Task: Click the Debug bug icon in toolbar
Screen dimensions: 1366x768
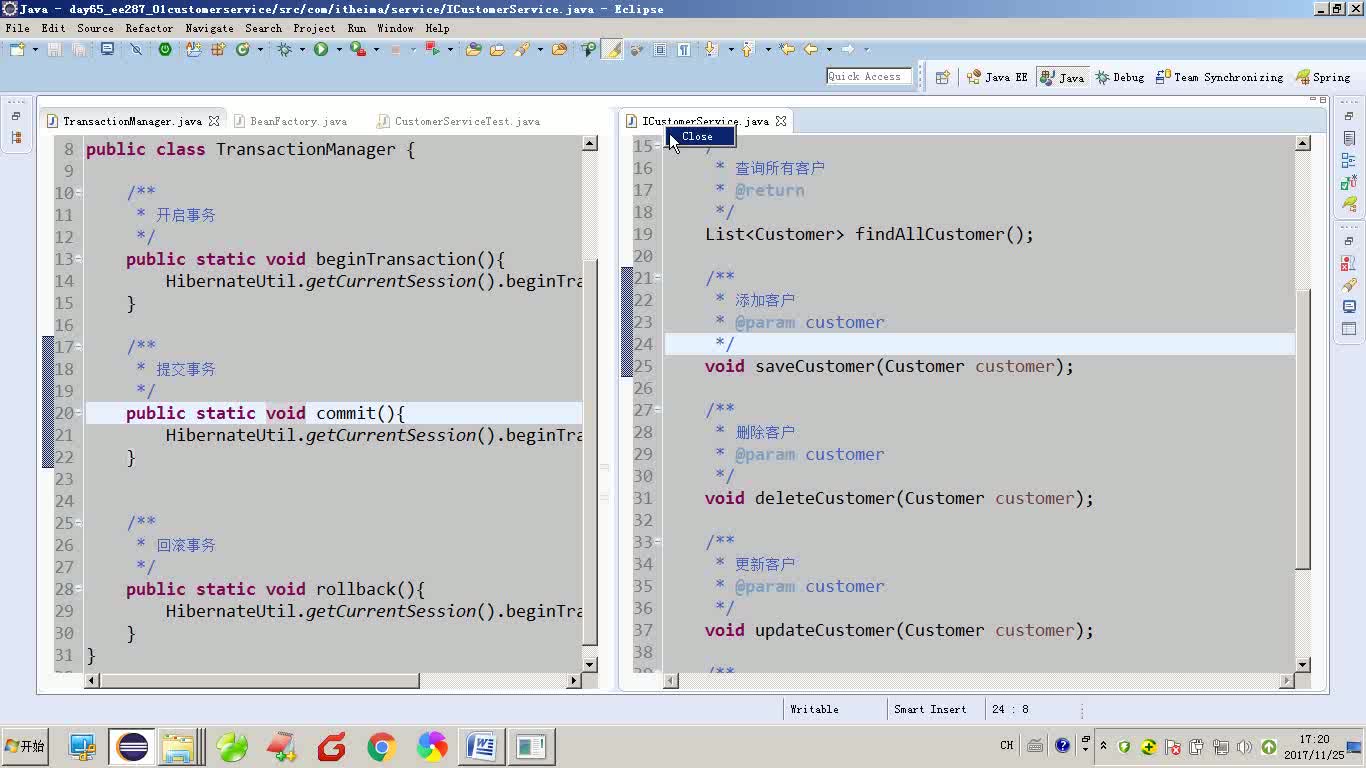Action: [285, 49]
